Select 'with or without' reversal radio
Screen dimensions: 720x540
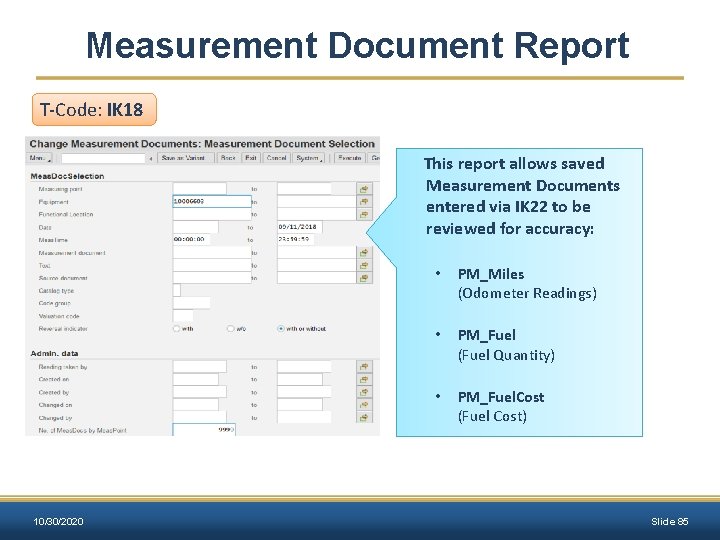[281, 329]
